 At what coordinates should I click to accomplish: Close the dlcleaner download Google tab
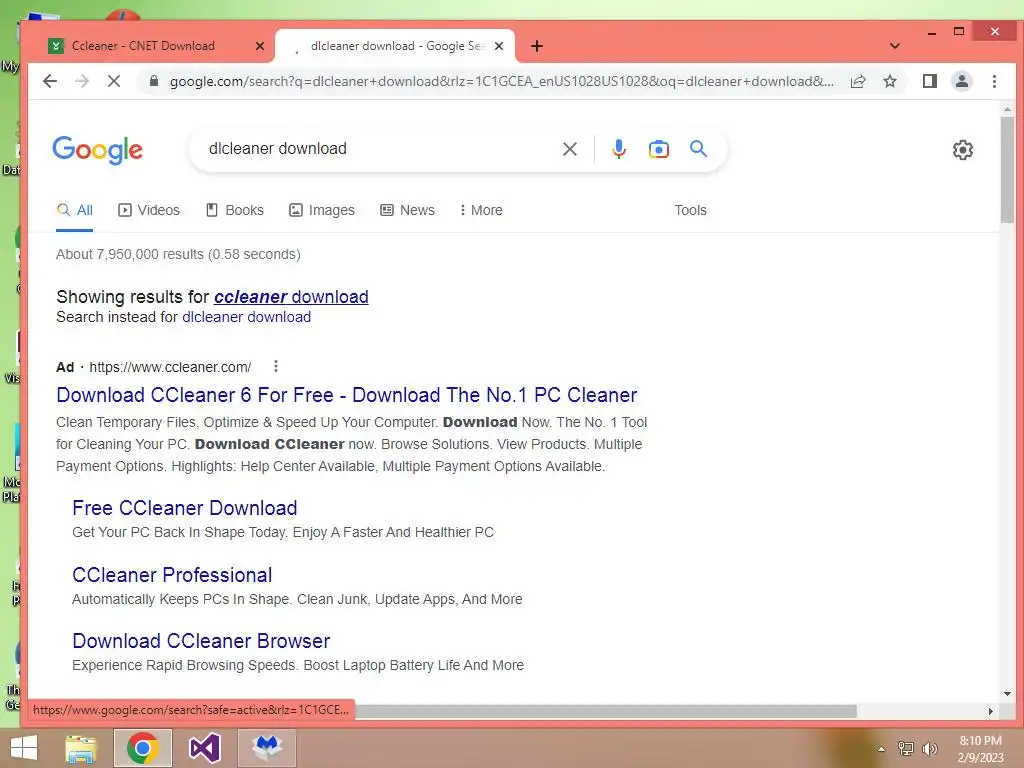499,46
